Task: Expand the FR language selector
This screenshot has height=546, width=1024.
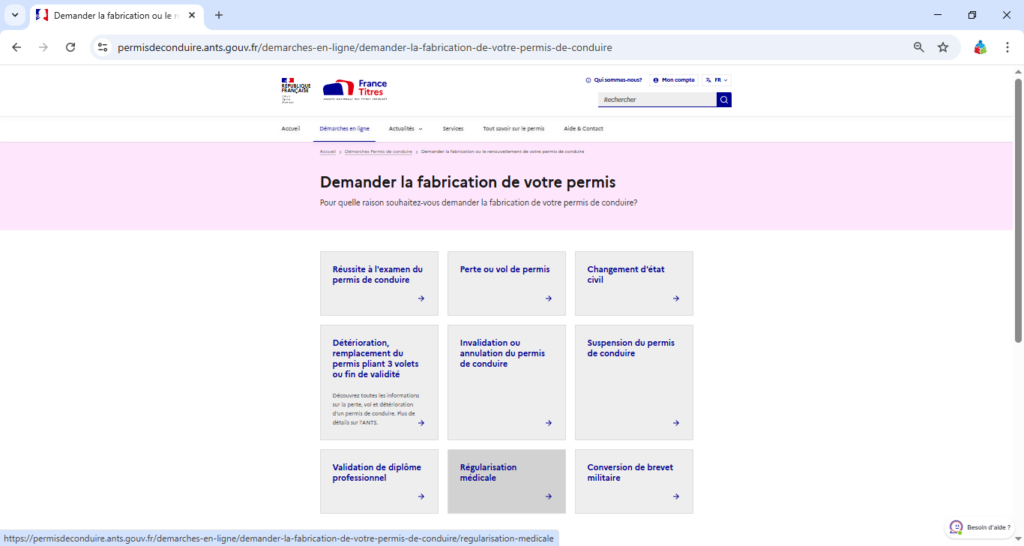Action: point(717,80)
